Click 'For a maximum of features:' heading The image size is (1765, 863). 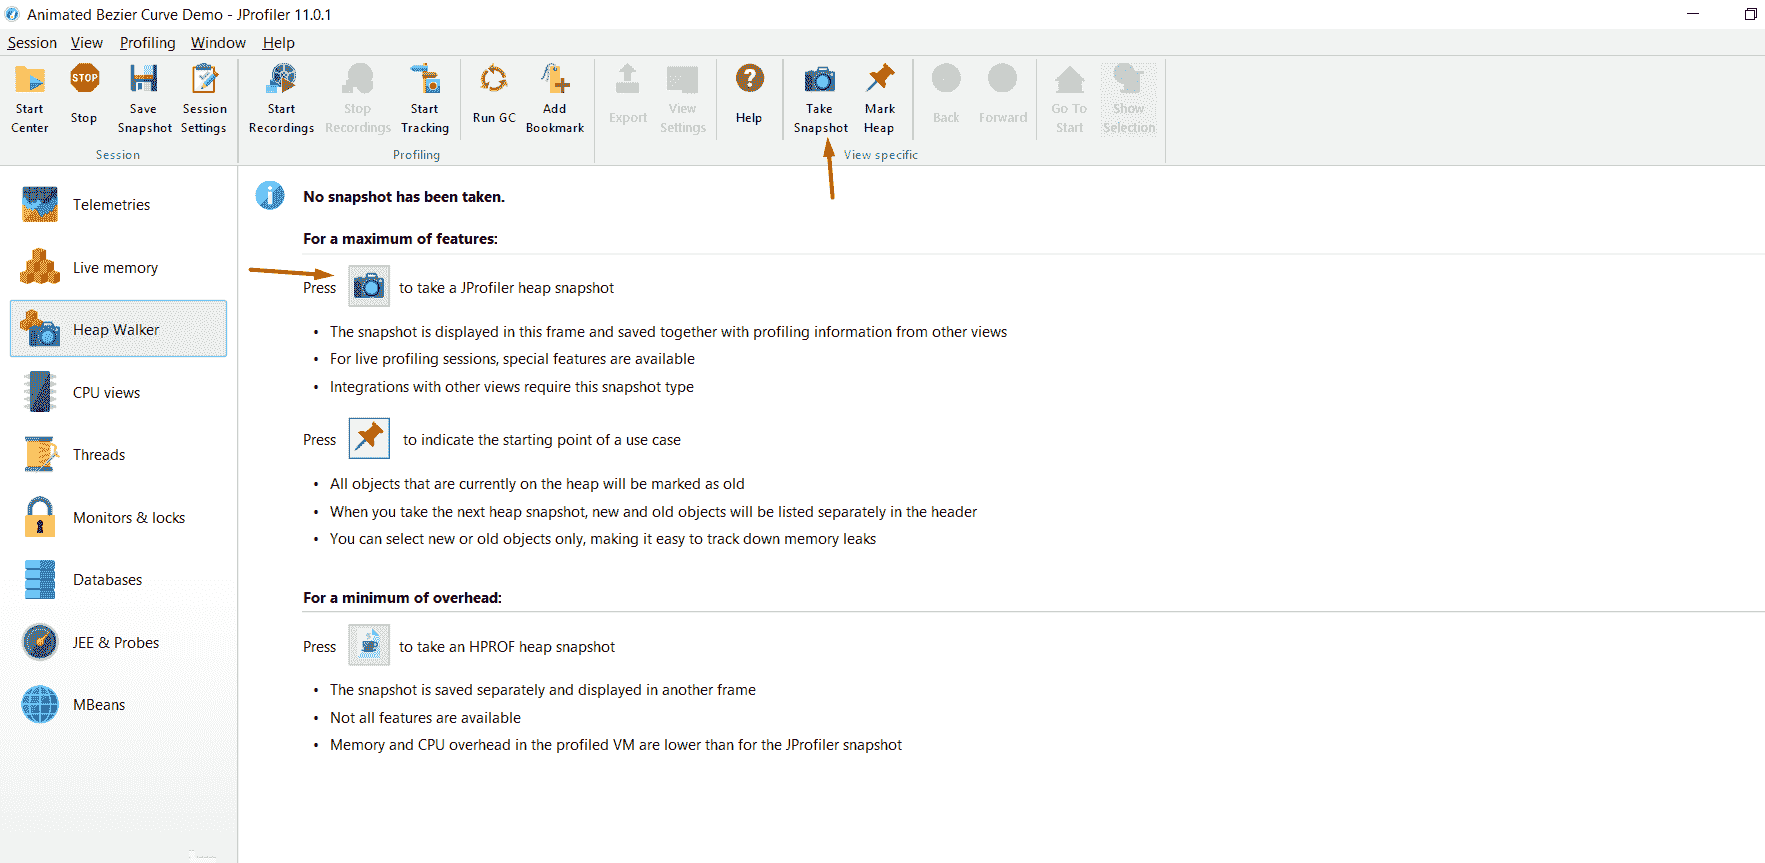coord(400,239)
